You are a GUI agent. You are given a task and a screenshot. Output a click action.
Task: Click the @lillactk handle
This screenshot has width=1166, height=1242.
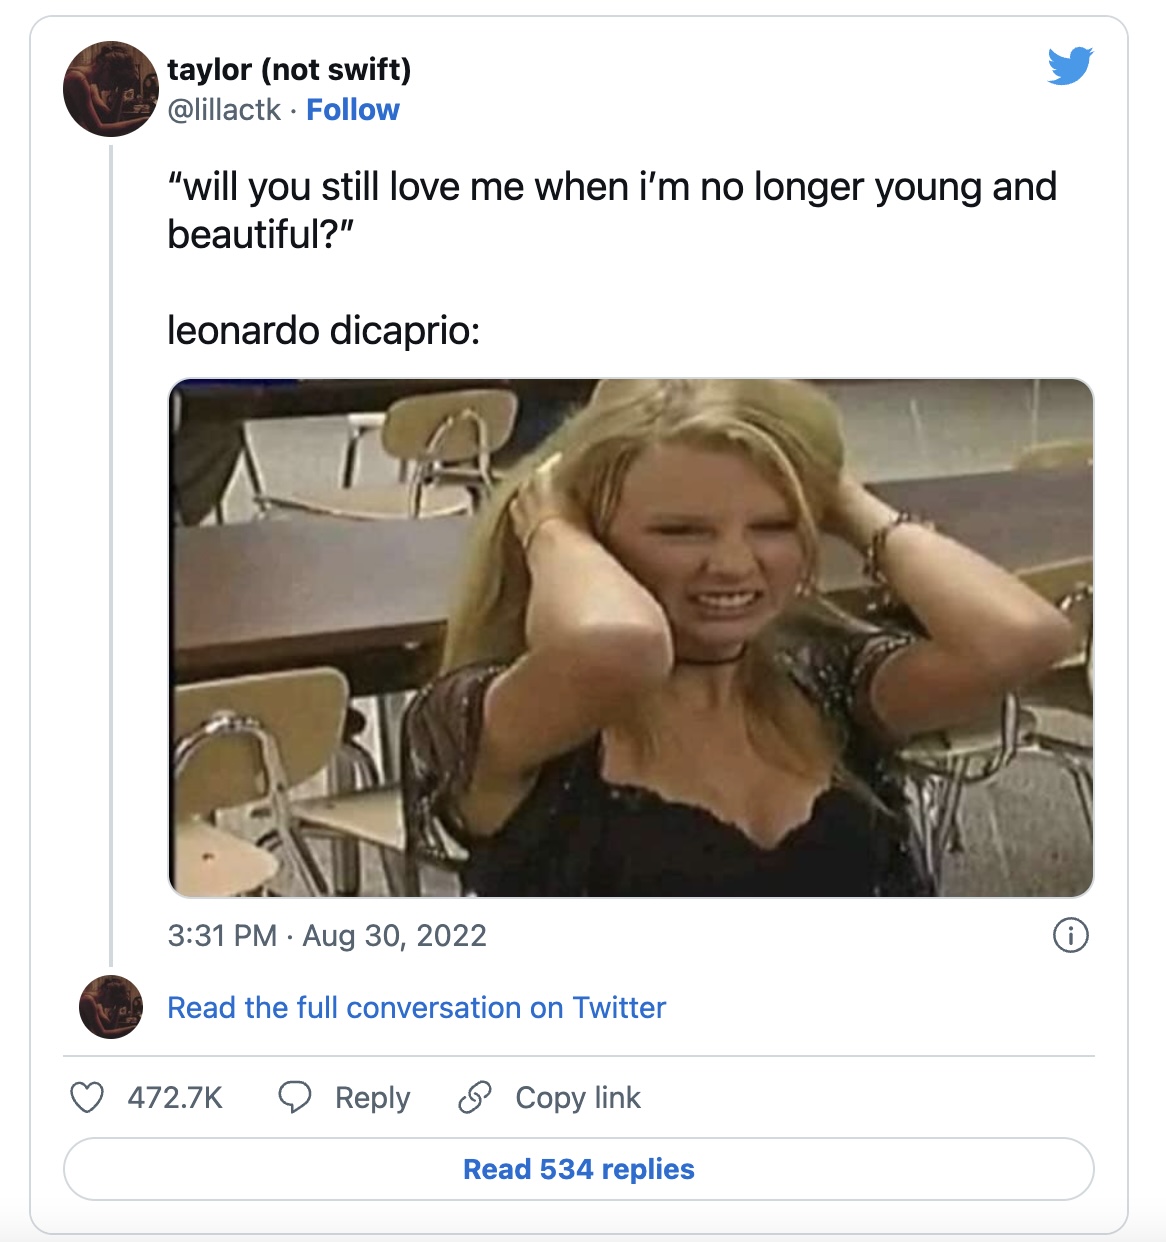point(224,110)
